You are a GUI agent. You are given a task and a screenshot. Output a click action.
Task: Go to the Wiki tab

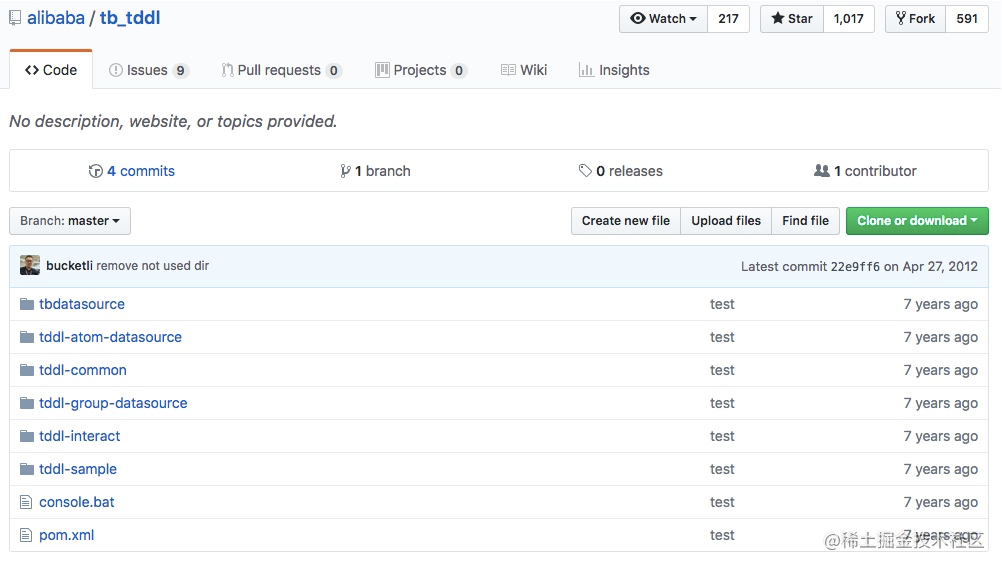(x=524, y=70)
